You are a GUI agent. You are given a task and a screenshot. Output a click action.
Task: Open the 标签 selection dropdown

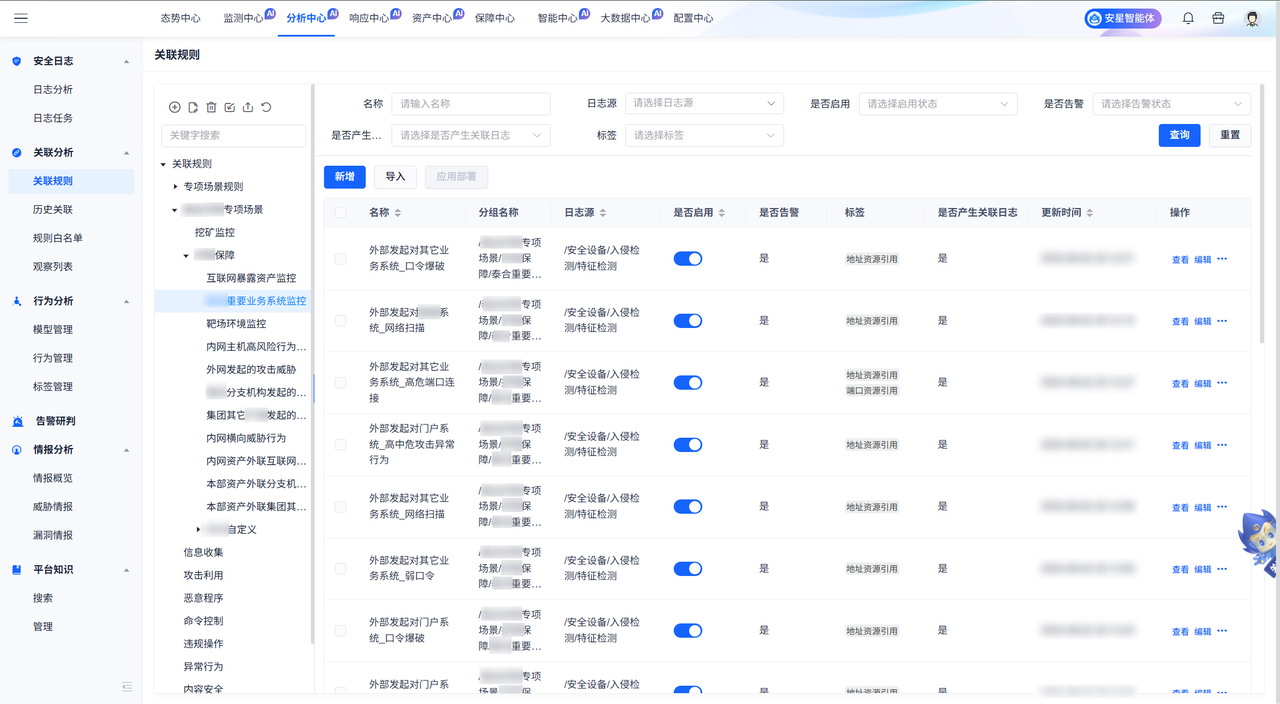pyautogui.click(x=704, y=135)
